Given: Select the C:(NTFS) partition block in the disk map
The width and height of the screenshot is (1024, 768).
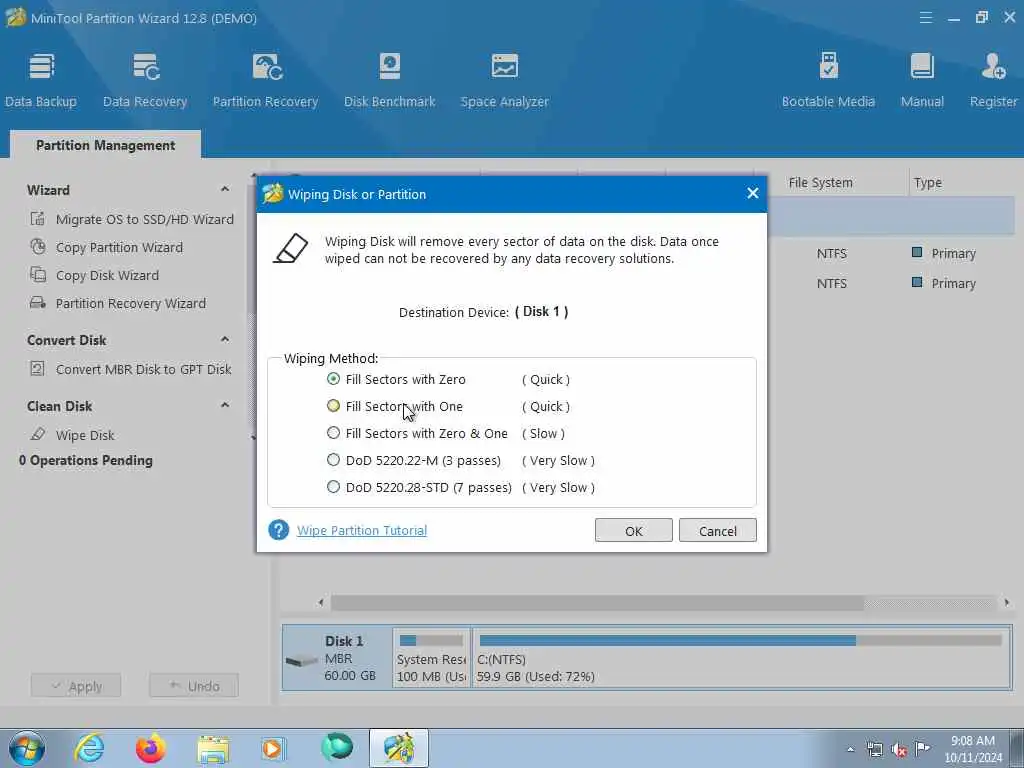Looking at the screenshot, I should (741, 658).
